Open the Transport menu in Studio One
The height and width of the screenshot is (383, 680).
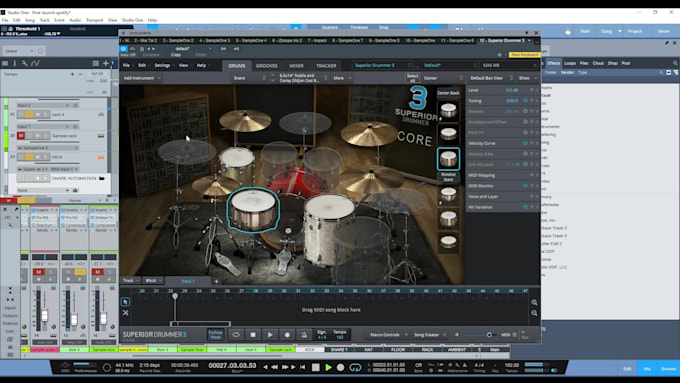point(95,20)
